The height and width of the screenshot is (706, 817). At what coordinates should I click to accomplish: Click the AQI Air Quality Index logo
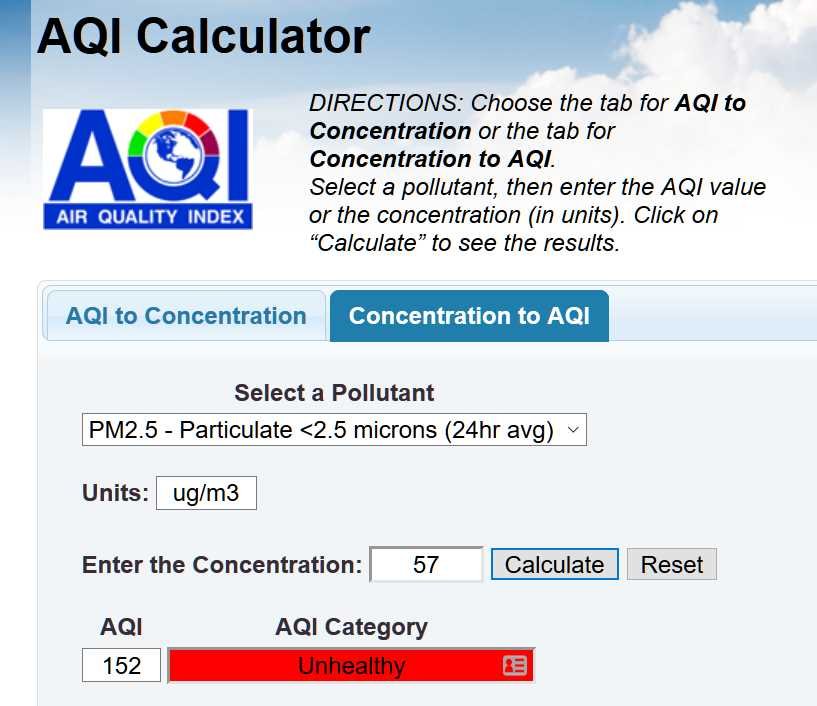point(147,169)
